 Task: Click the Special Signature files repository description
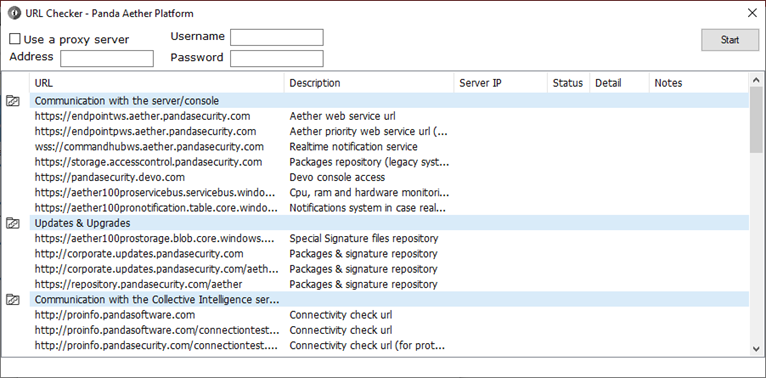[x=364, y=238]
